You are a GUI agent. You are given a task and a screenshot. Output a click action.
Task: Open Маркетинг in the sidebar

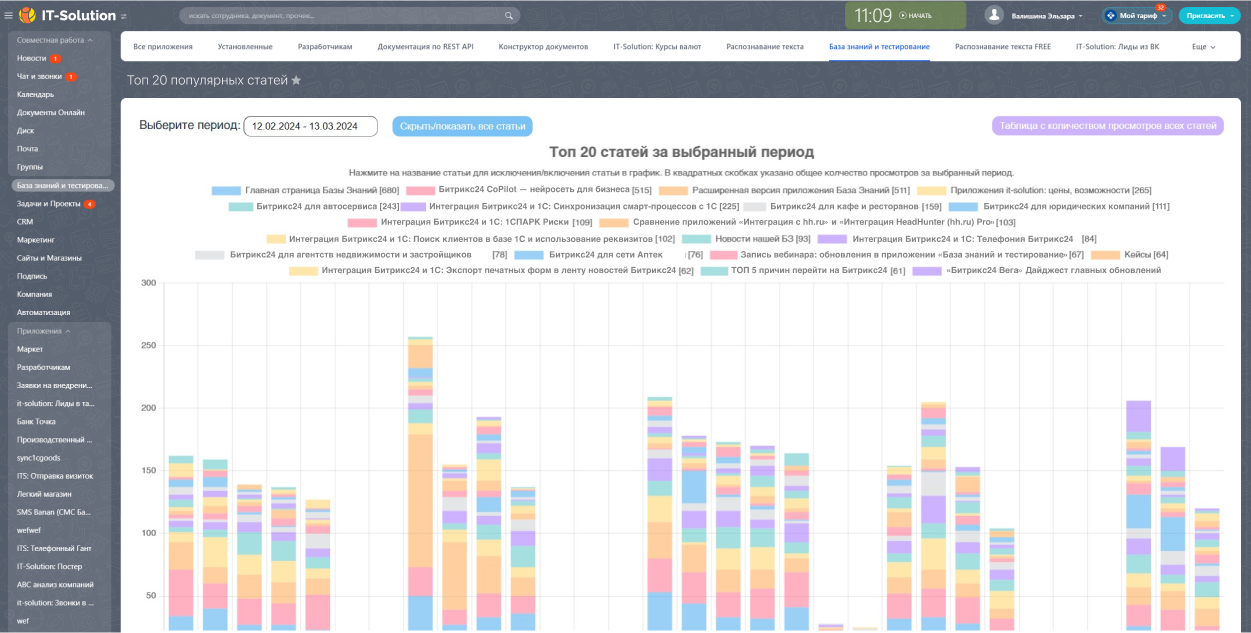[36, 240]
